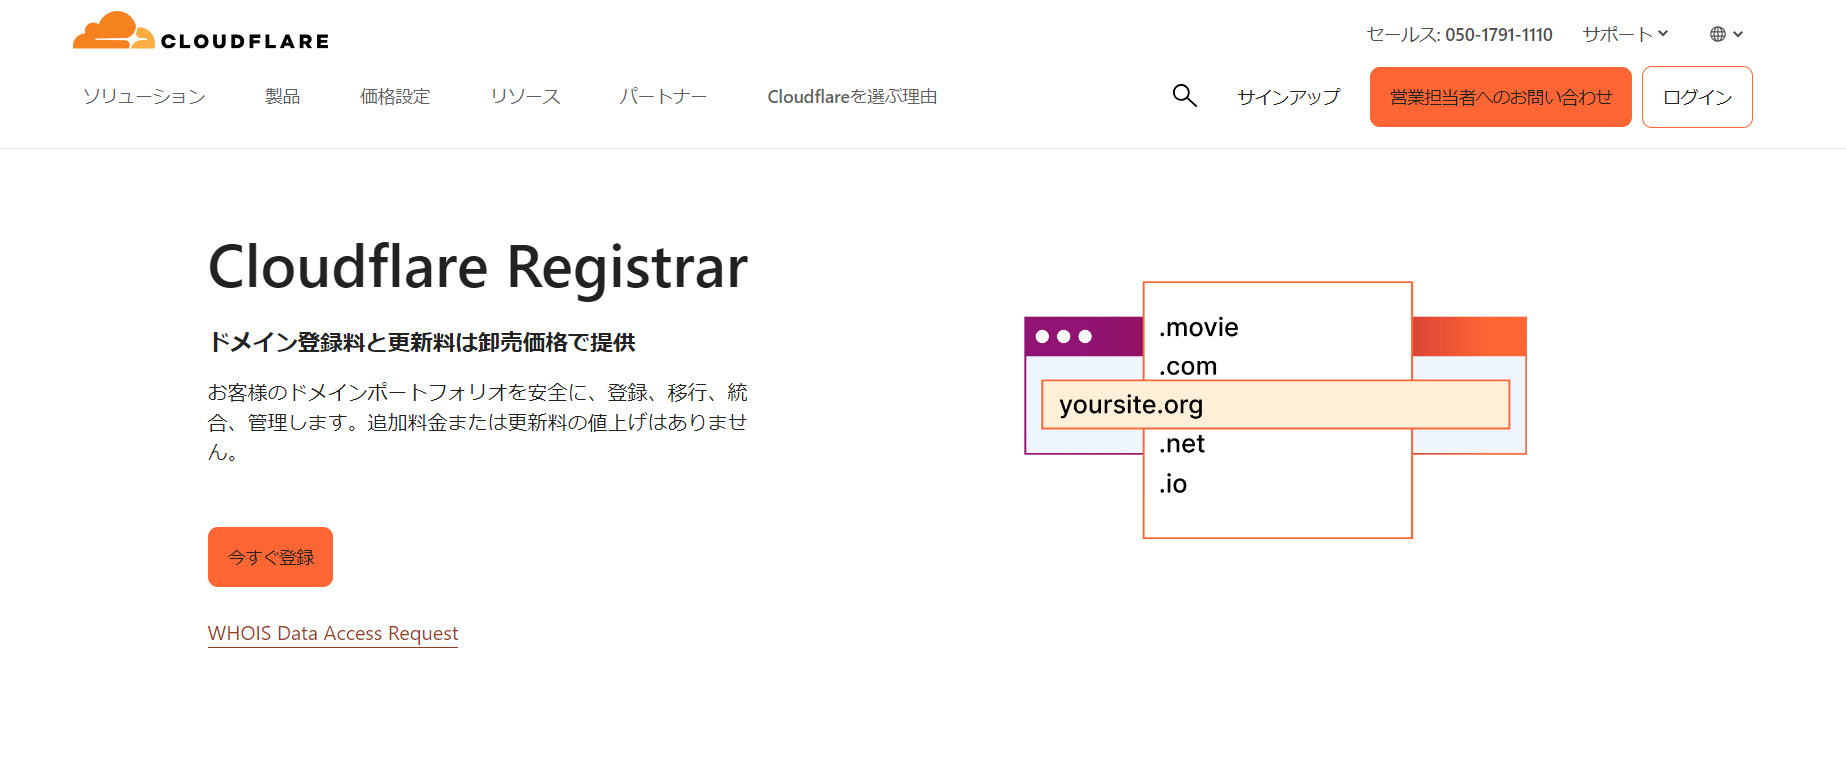Open WHOIS Data Access Request link
This screenshot has width=1846, height=770.
(x=333, y=633)
